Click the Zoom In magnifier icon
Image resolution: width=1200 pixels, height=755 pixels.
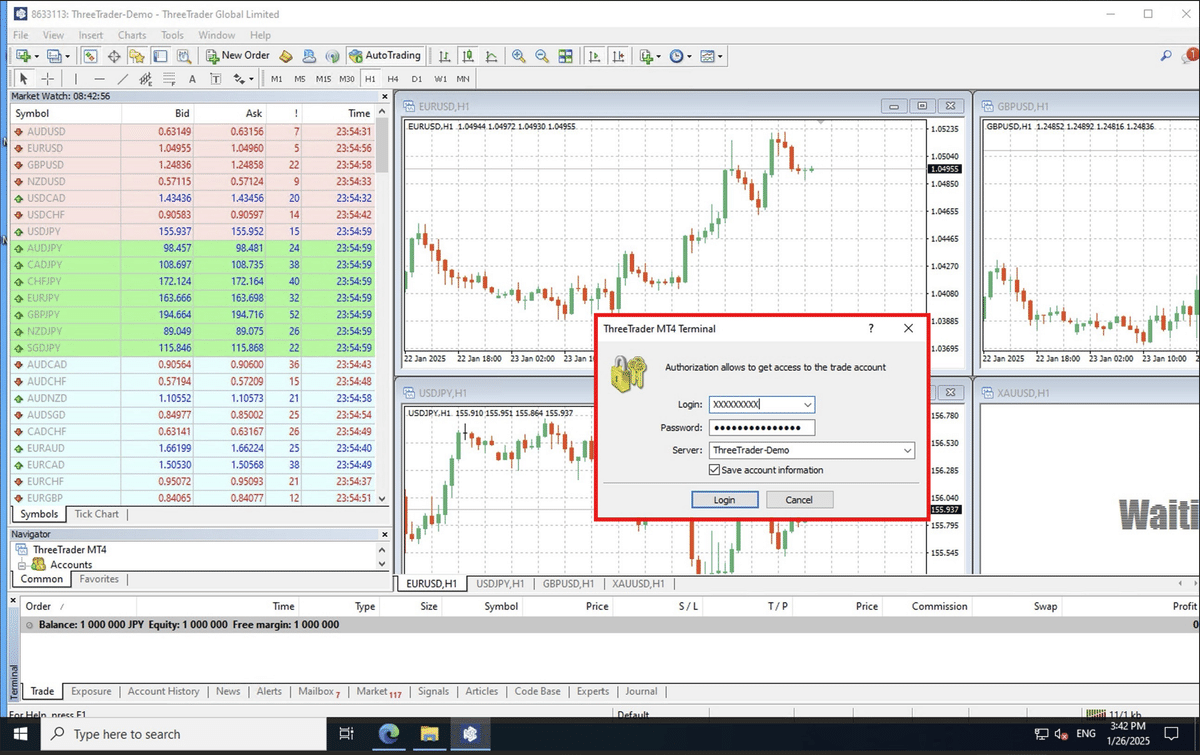(518, 56)
